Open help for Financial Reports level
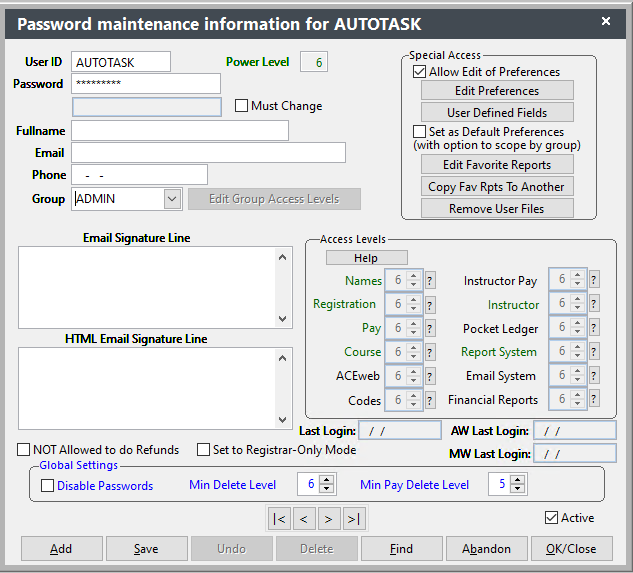The height and width of the screenshot is (573, 633). [x=594, y=399]
